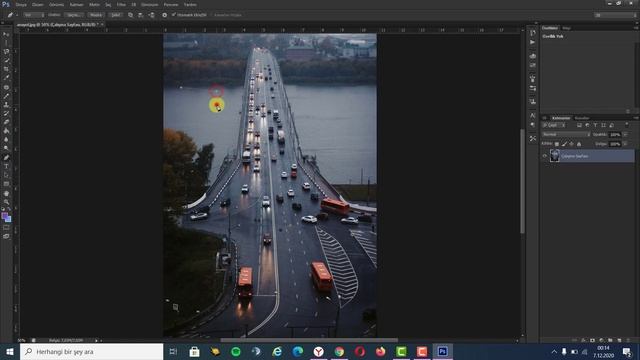Open Normal blend mode dropdown
This screenshot has width=640, height=360.
566,134
